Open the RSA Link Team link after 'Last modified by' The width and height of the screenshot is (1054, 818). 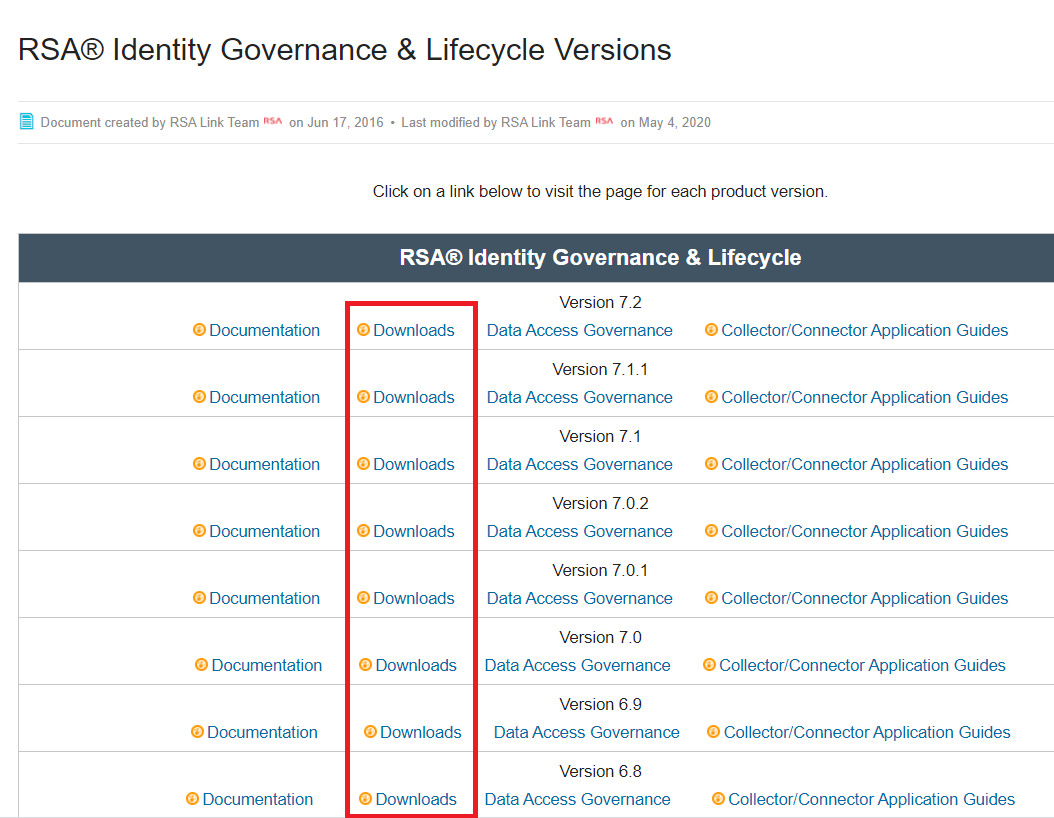(x=545, y=122)
